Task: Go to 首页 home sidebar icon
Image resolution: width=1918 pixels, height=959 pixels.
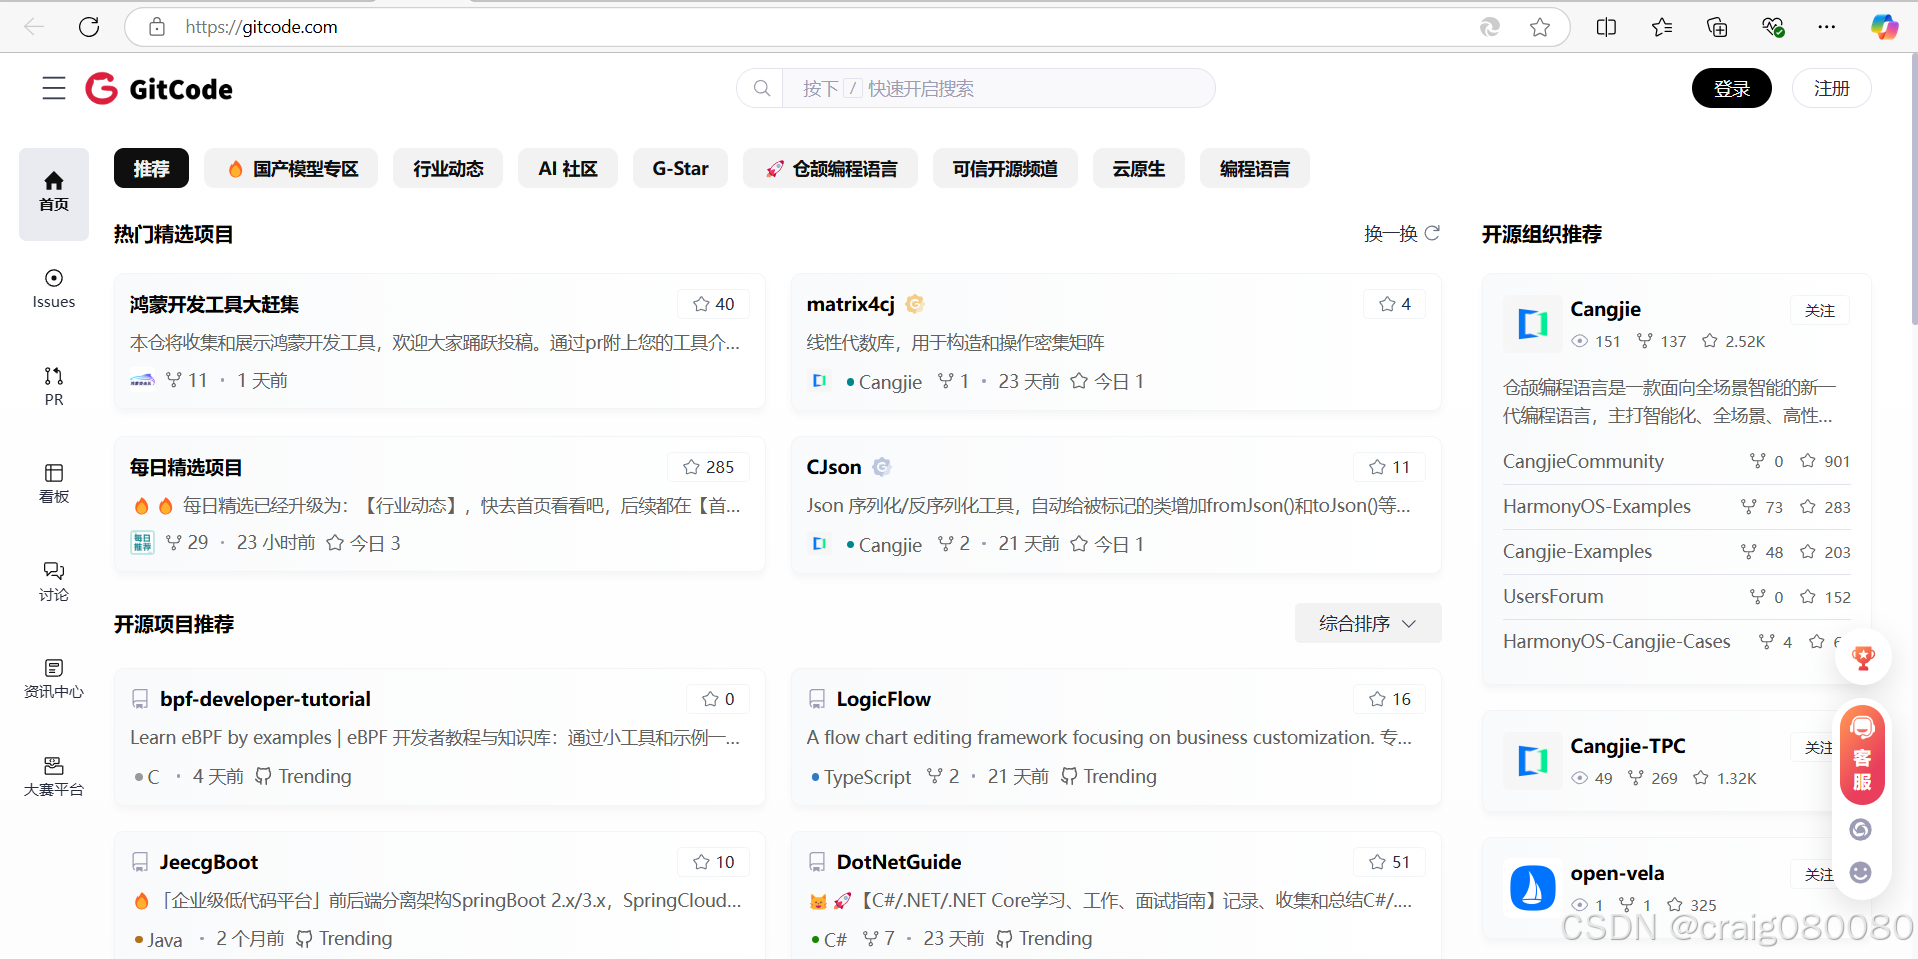Action: [x=54, y=194]
